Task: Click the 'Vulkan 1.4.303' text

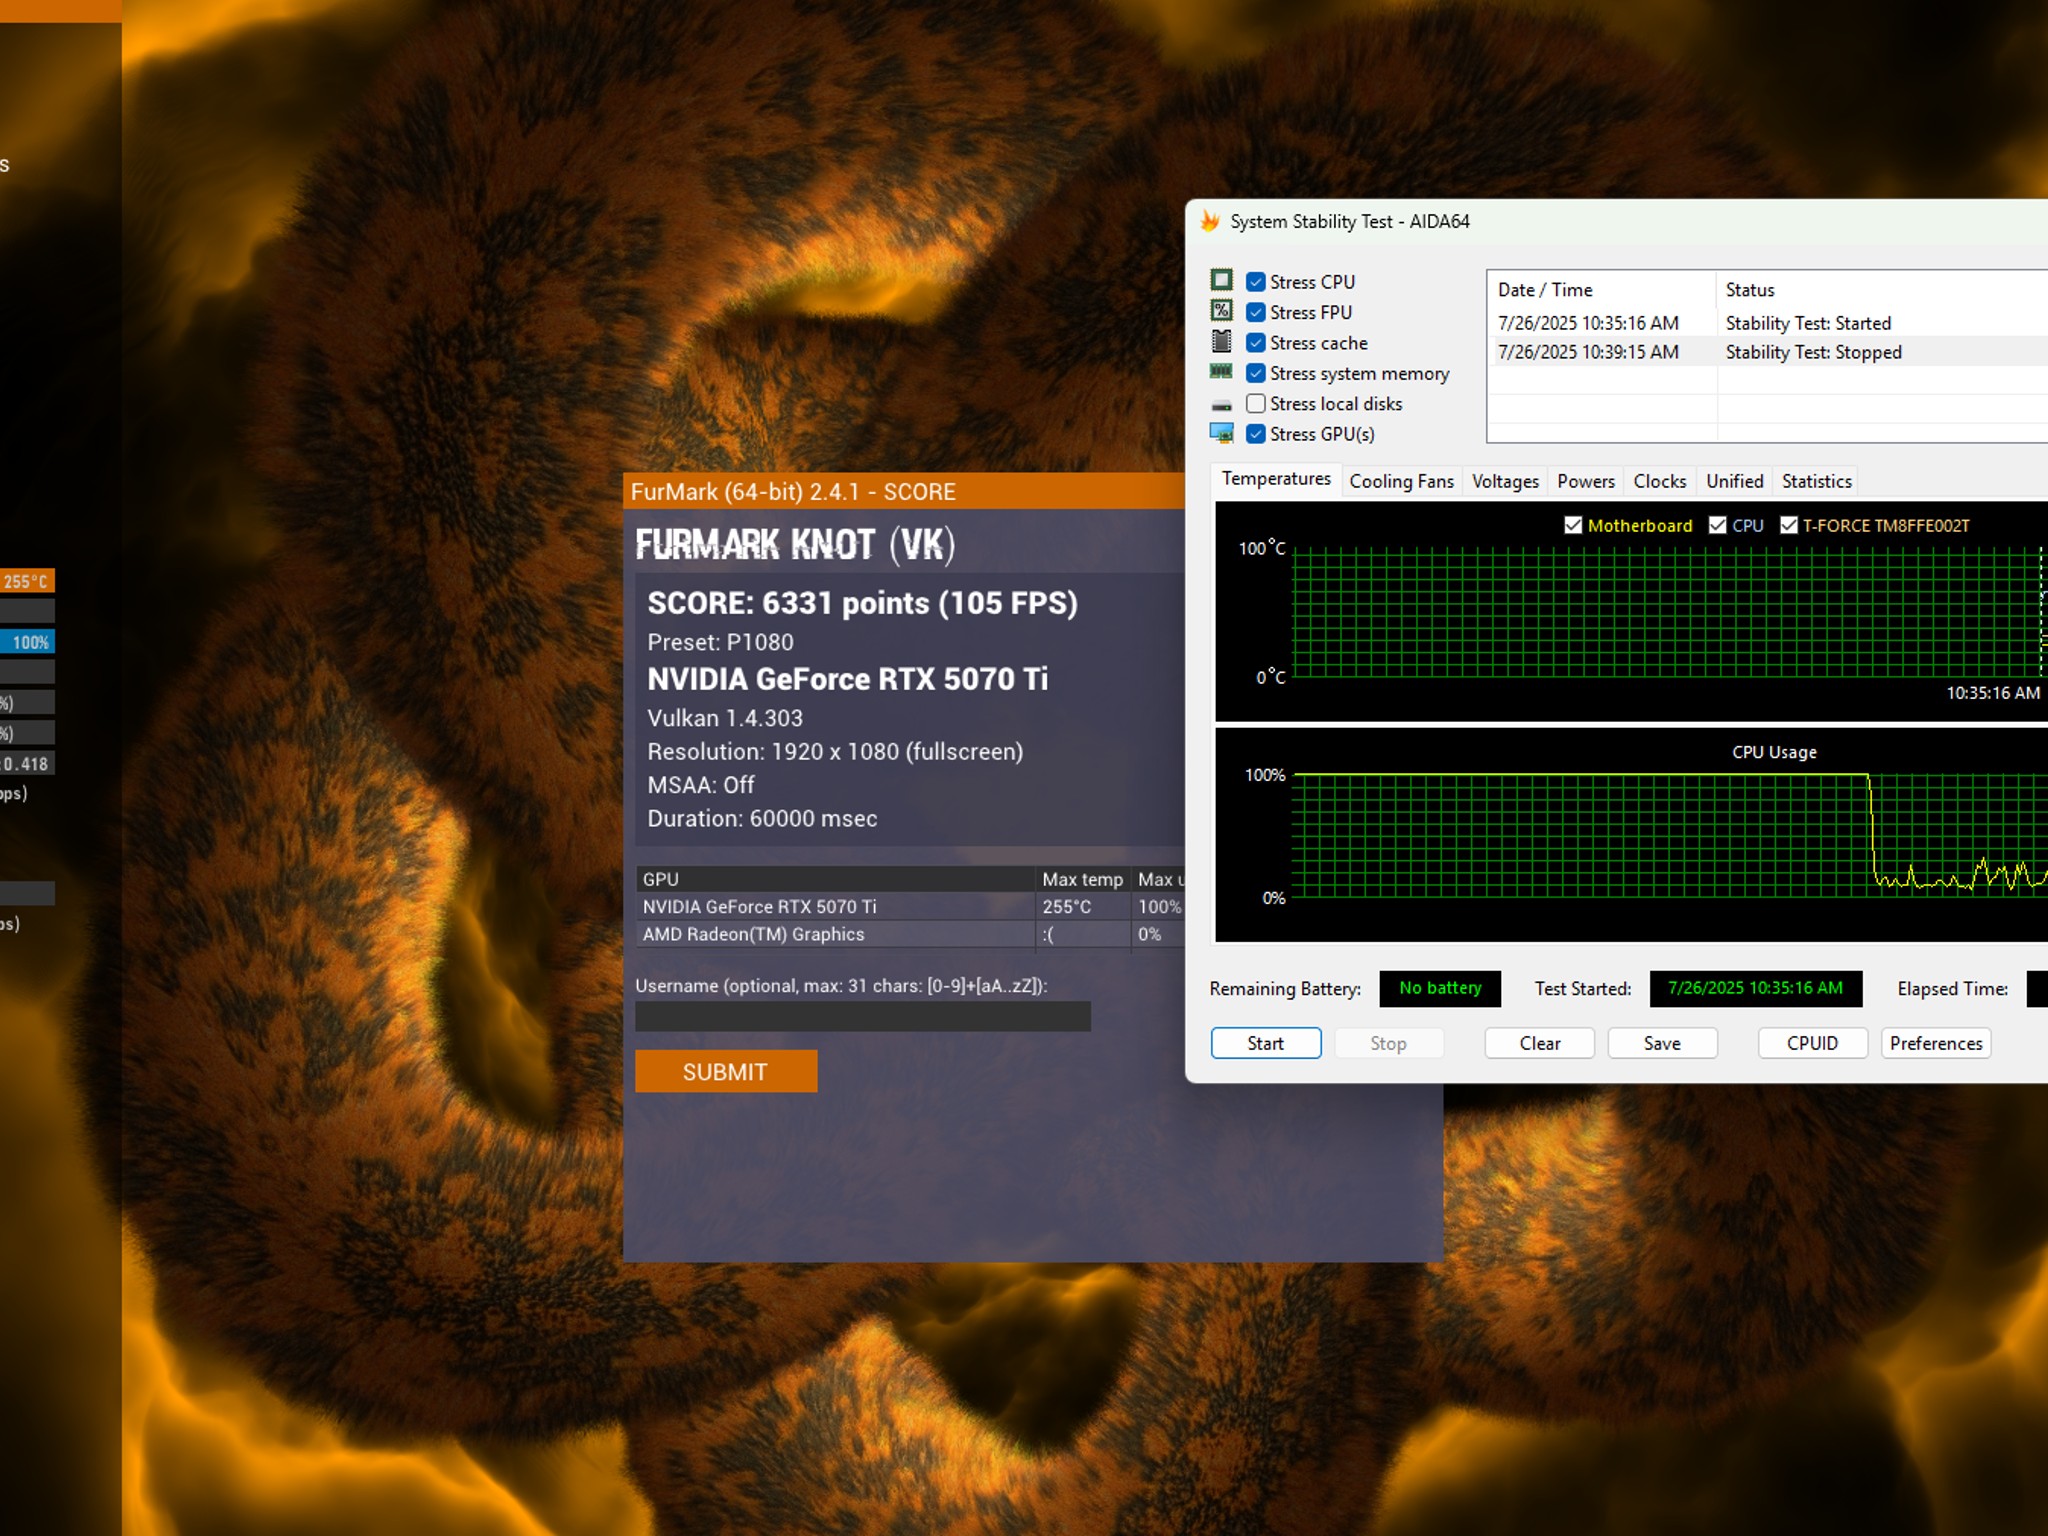Action: pyautogui.click(x=725, y=718)
